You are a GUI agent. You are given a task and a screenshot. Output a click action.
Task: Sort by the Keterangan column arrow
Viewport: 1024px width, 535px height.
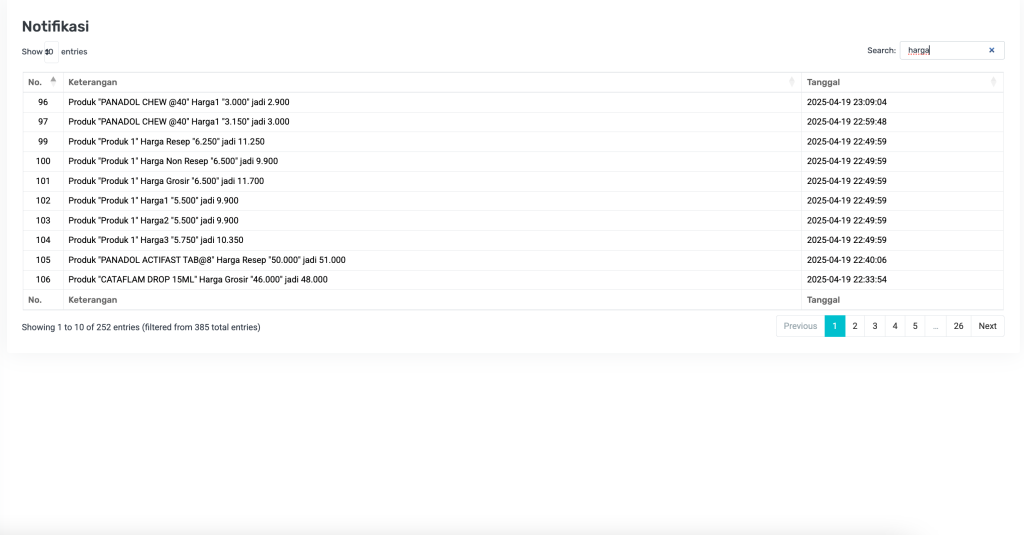pyautogui.click(x=792, y=81)
